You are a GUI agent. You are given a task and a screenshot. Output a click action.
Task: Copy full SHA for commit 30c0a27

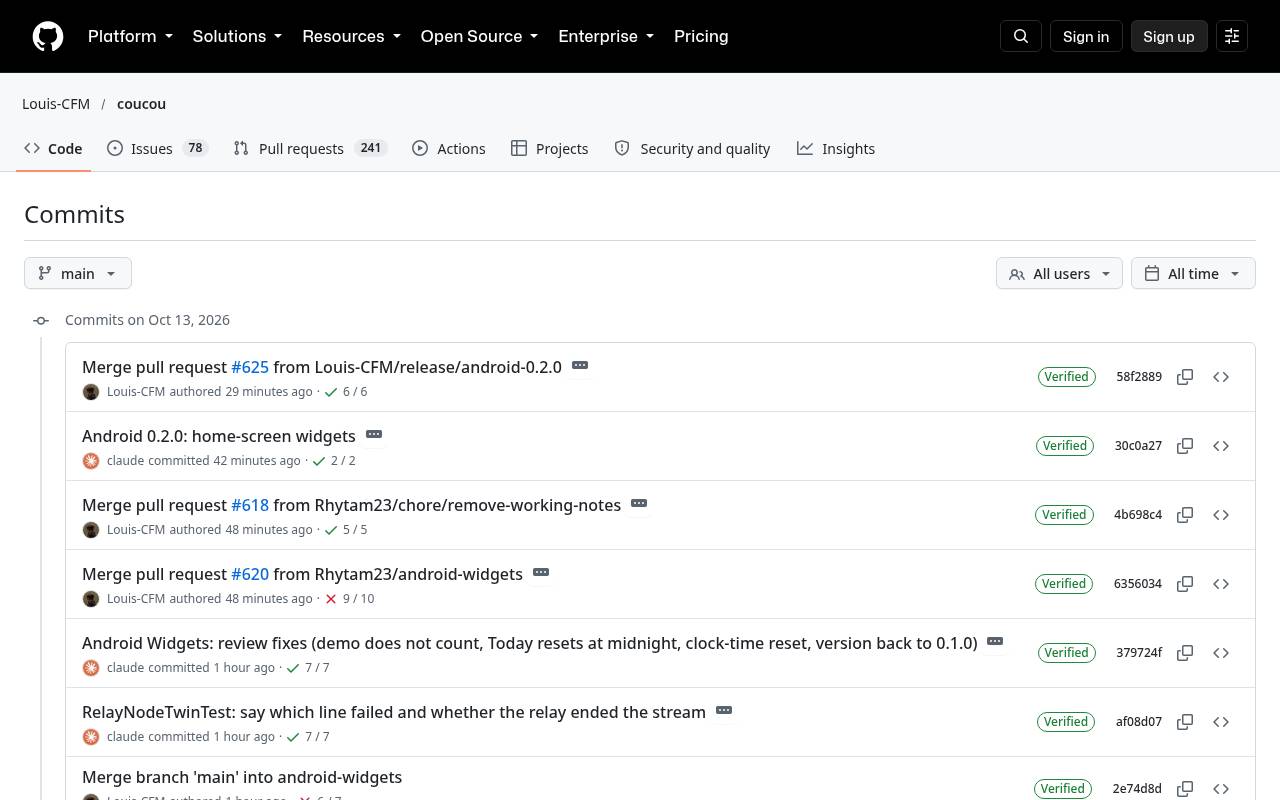click(1185, 446)
